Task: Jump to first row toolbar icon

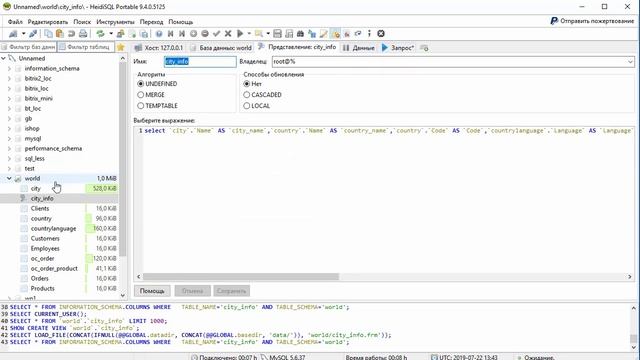Action: (170, 33)
